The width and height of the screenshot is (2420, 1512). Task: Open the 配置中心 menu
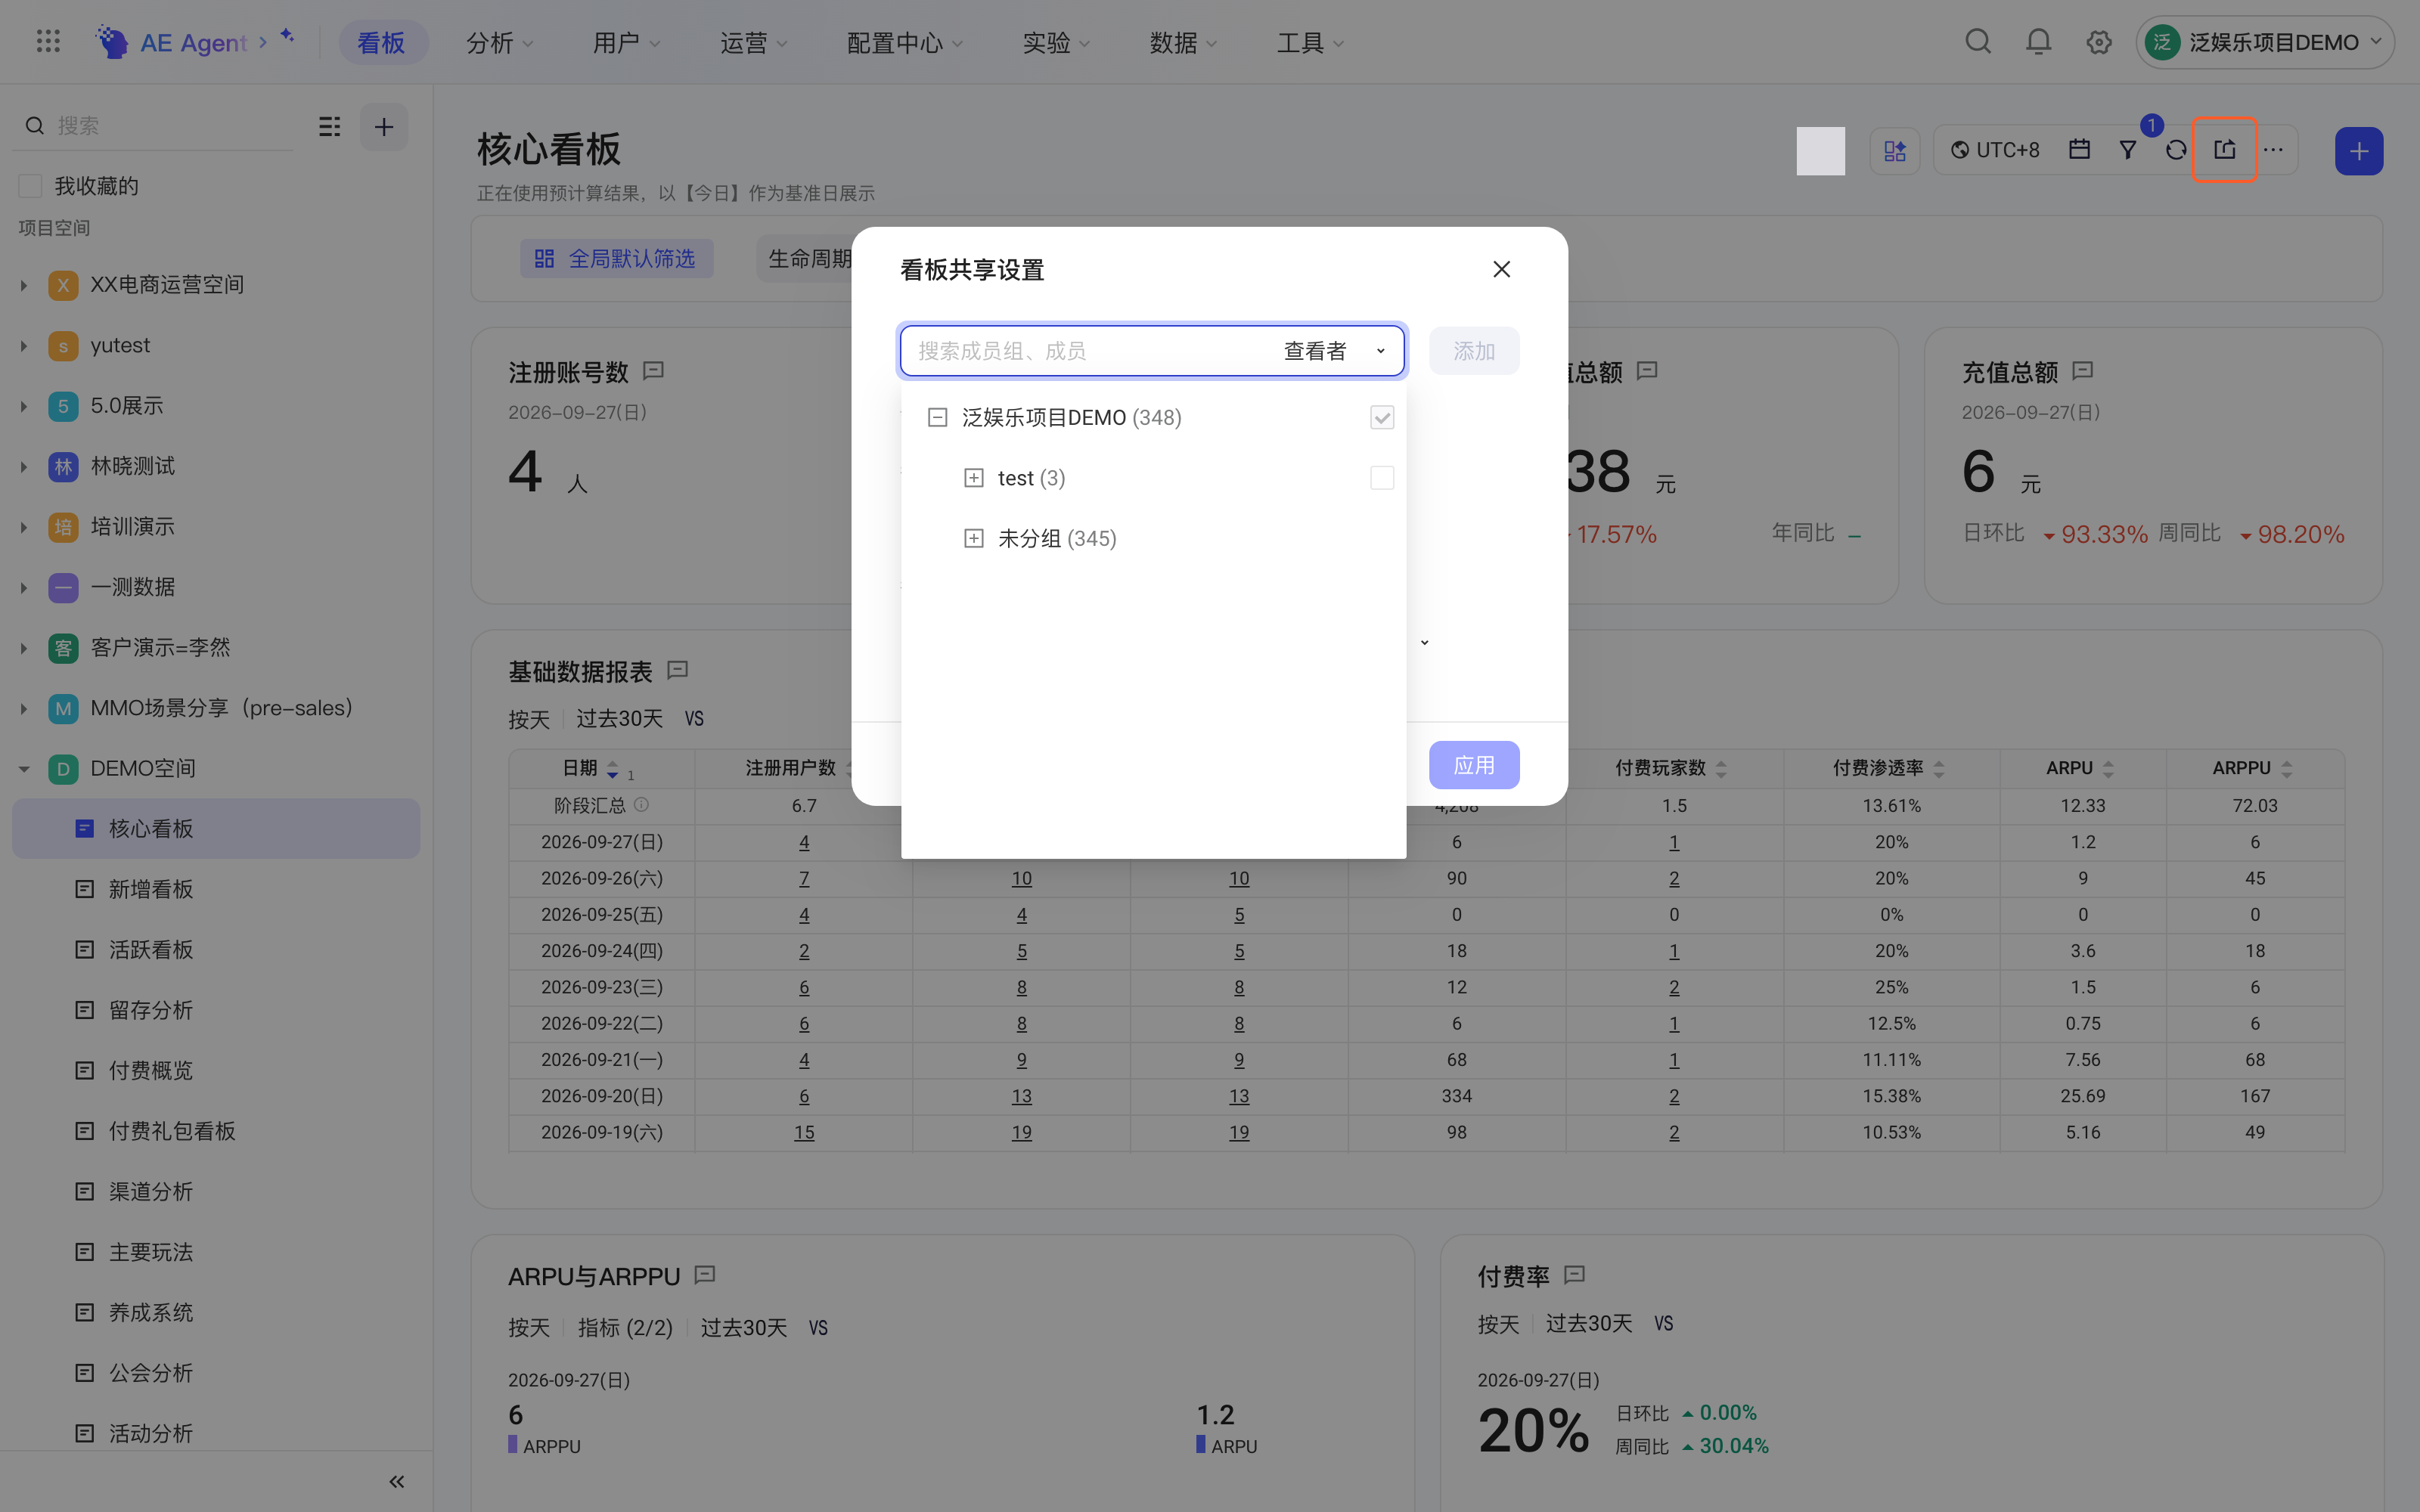pos(904,43)
